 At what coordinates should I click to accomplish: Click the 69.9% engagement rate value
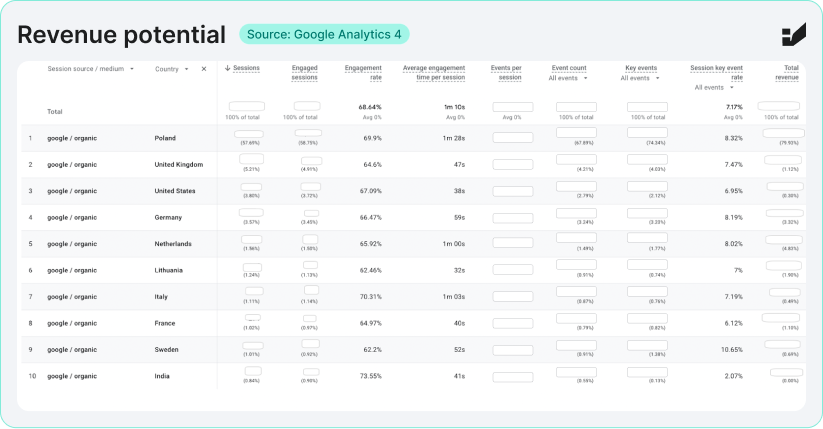pyautogui.click(x=373, y=138)
